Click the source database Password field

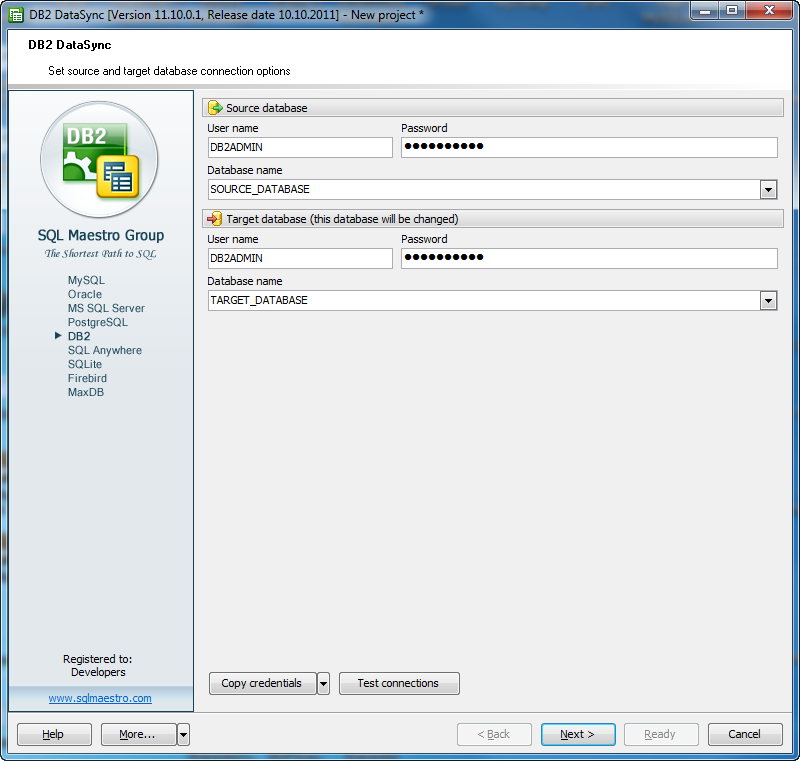coord(590,147)
